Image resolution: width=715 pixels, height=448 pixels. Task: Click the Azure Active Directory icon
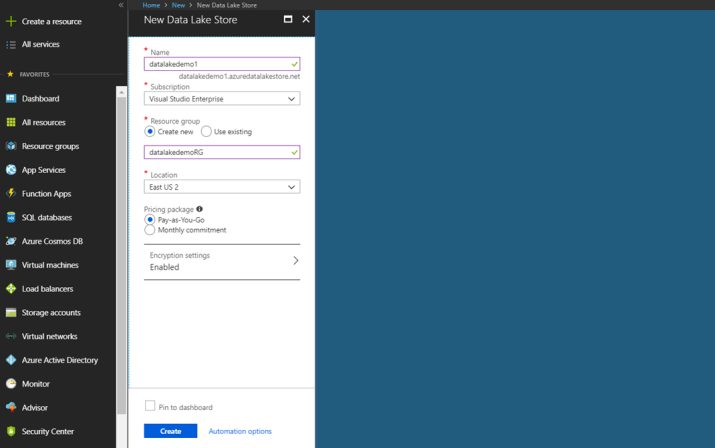[11, 360]
